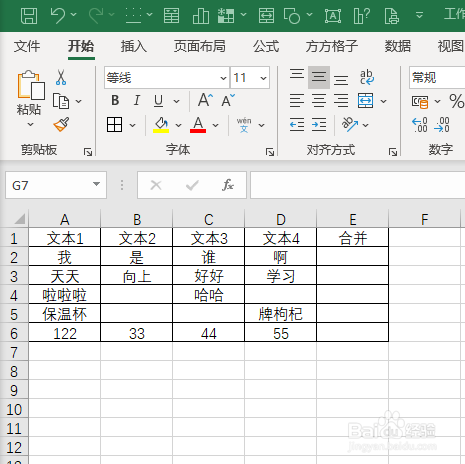
Task: Open the Name Box dropdown arrow
Action: coord(96,184)
